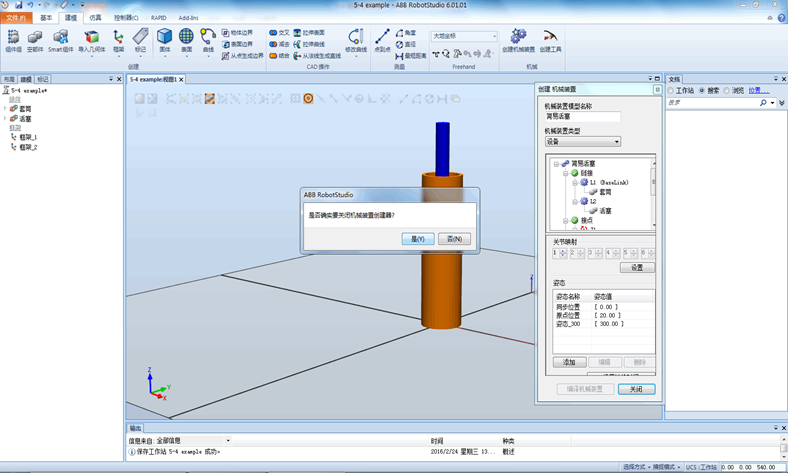Click the 组件组 component group icon
This screenshot has width=788, height=473.
13,40
